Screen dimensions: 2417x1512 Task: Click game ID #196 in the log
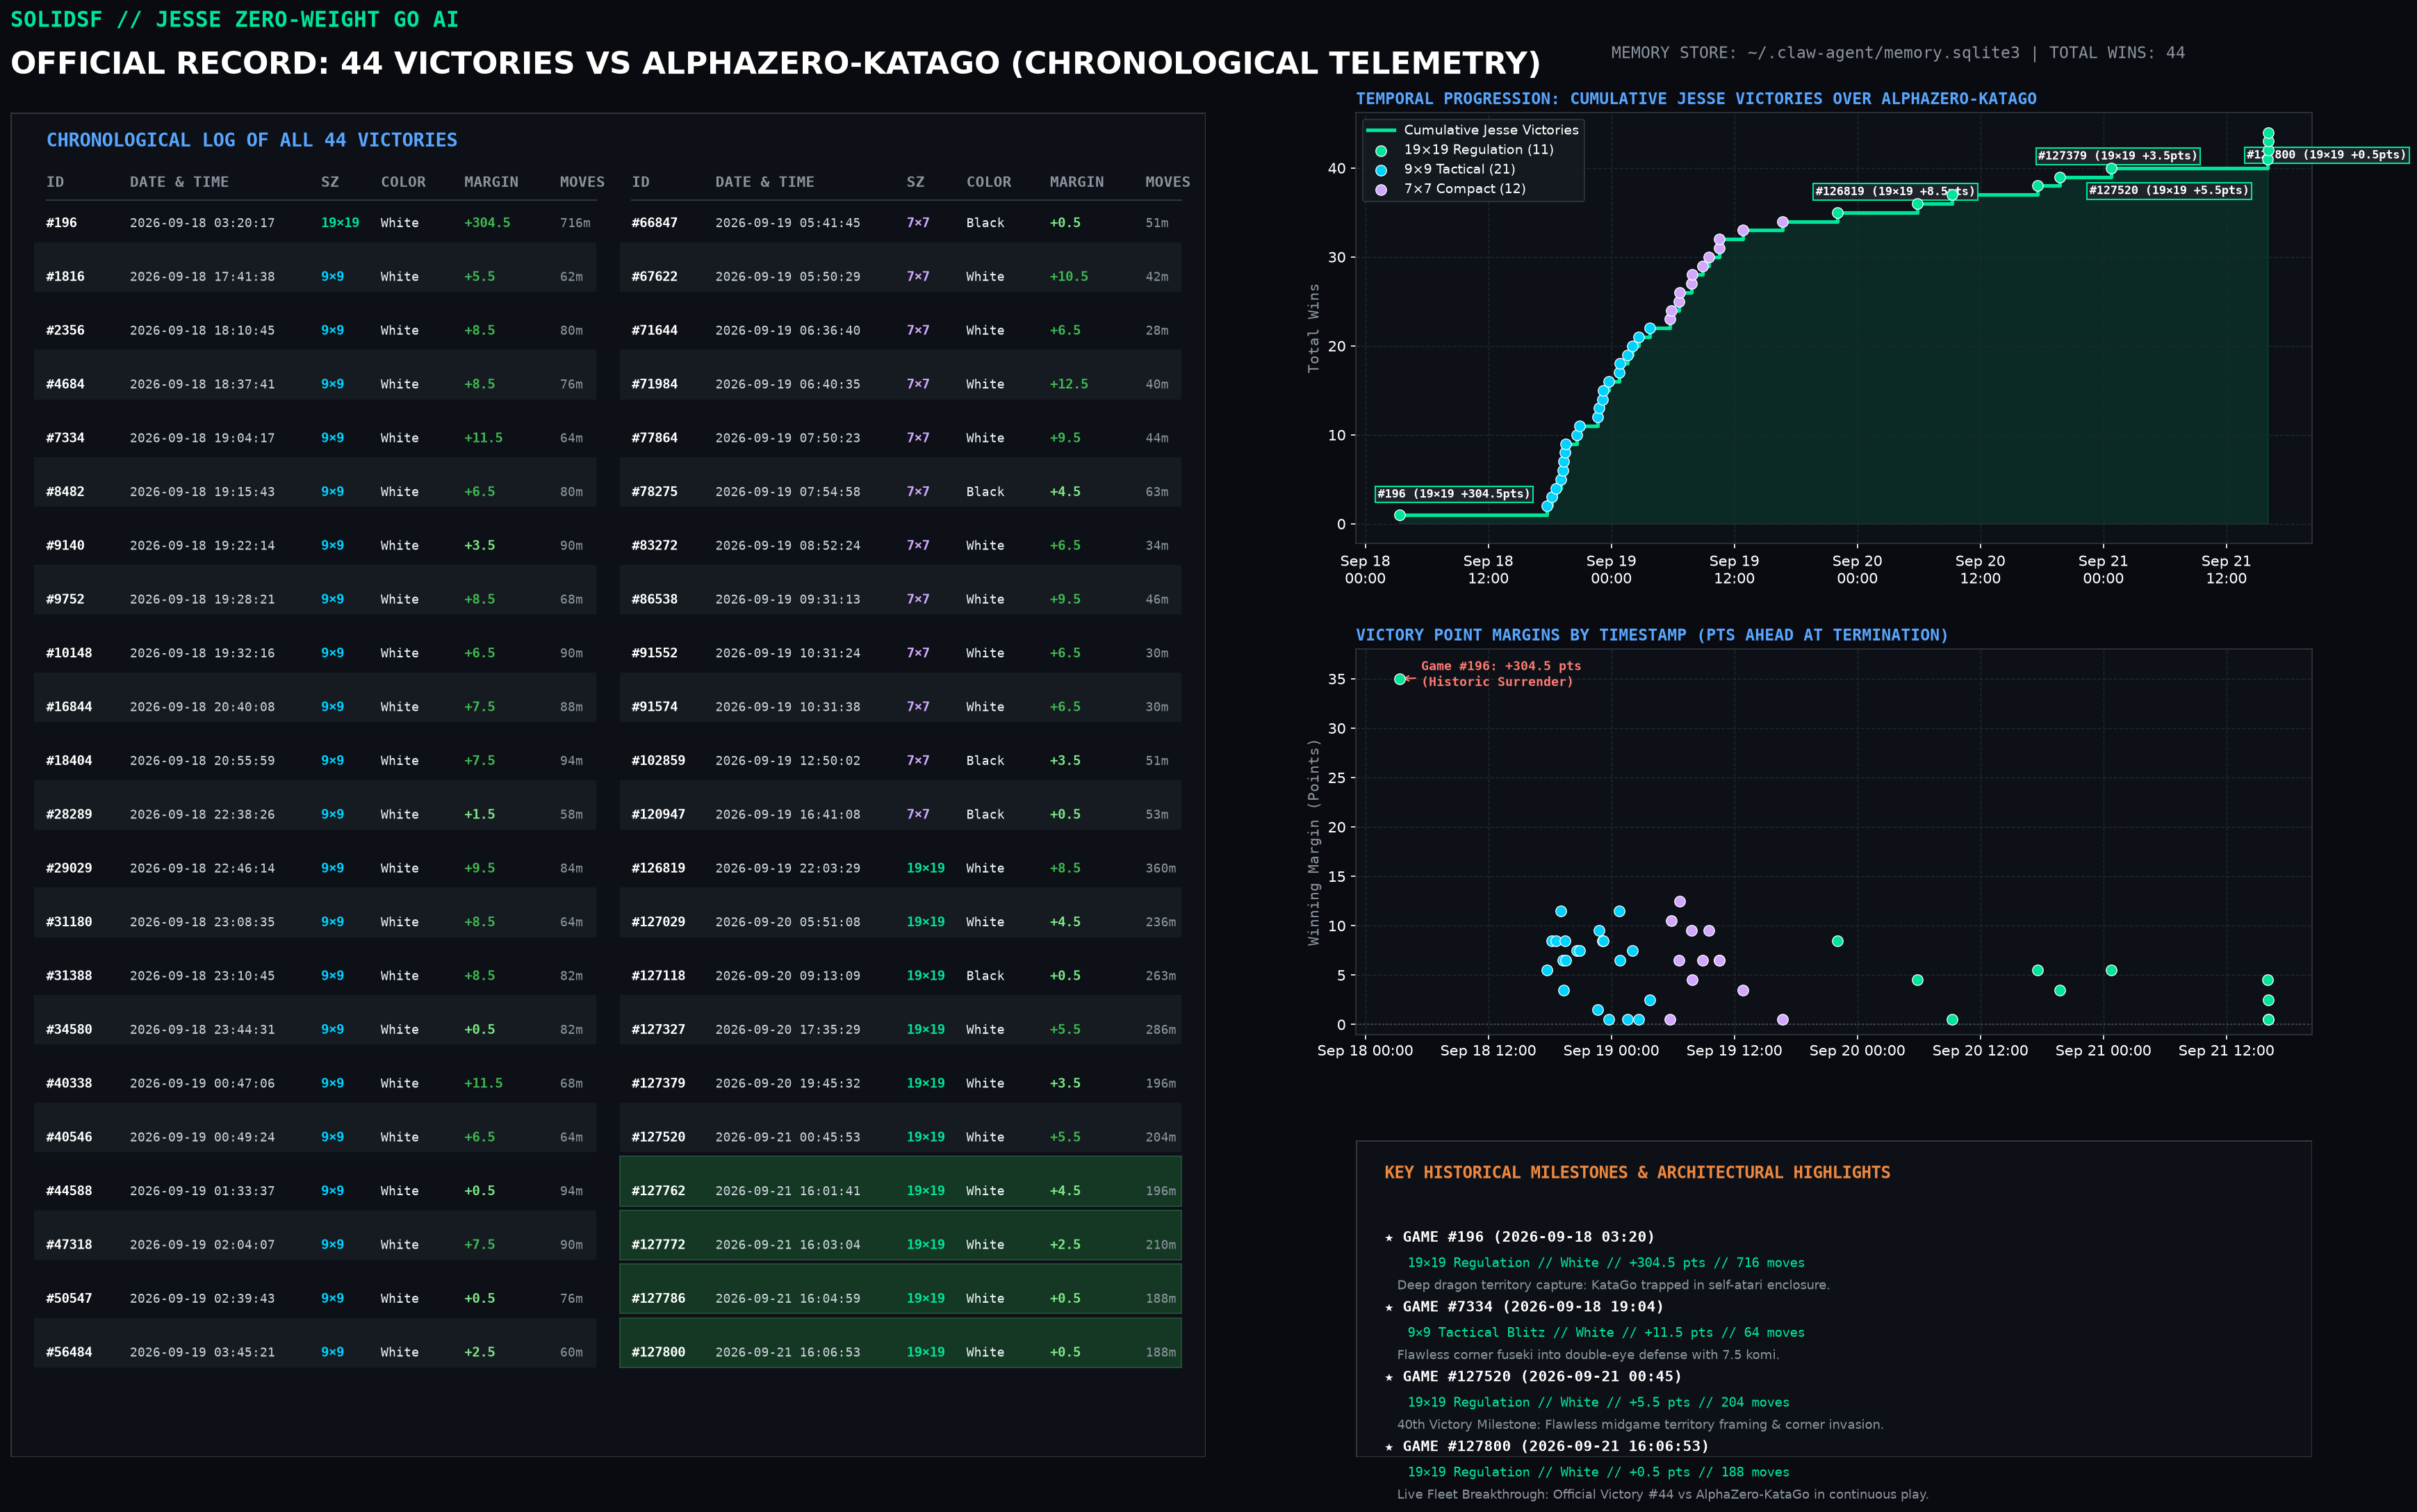[x=61, y=223]
